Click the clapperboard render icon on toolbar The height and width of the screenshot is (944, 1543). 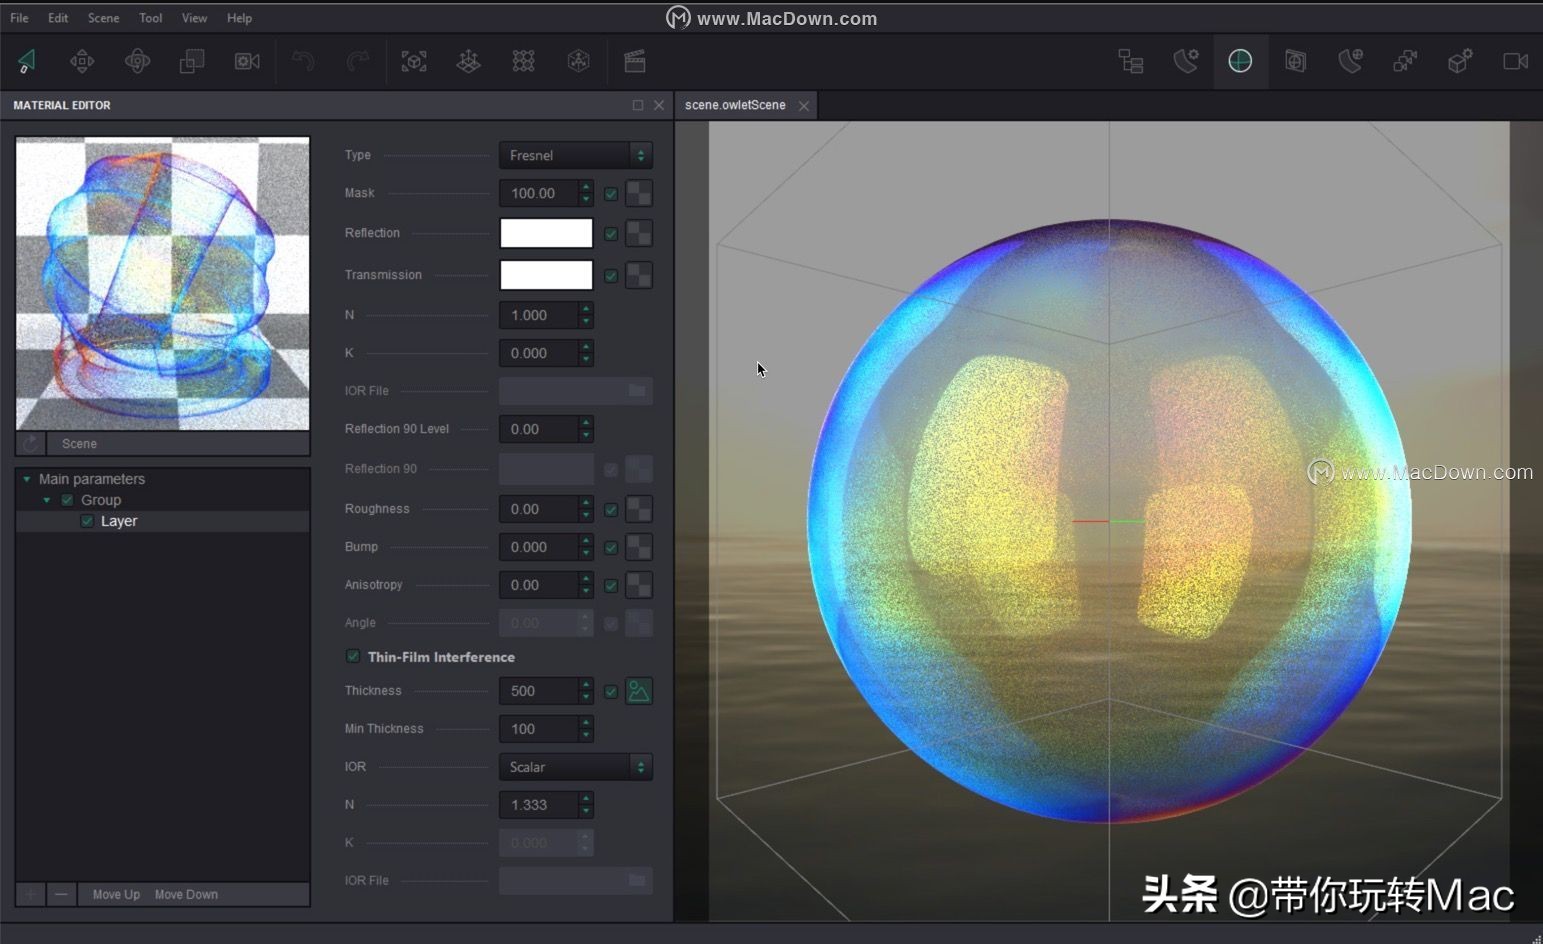pos(633,61)
